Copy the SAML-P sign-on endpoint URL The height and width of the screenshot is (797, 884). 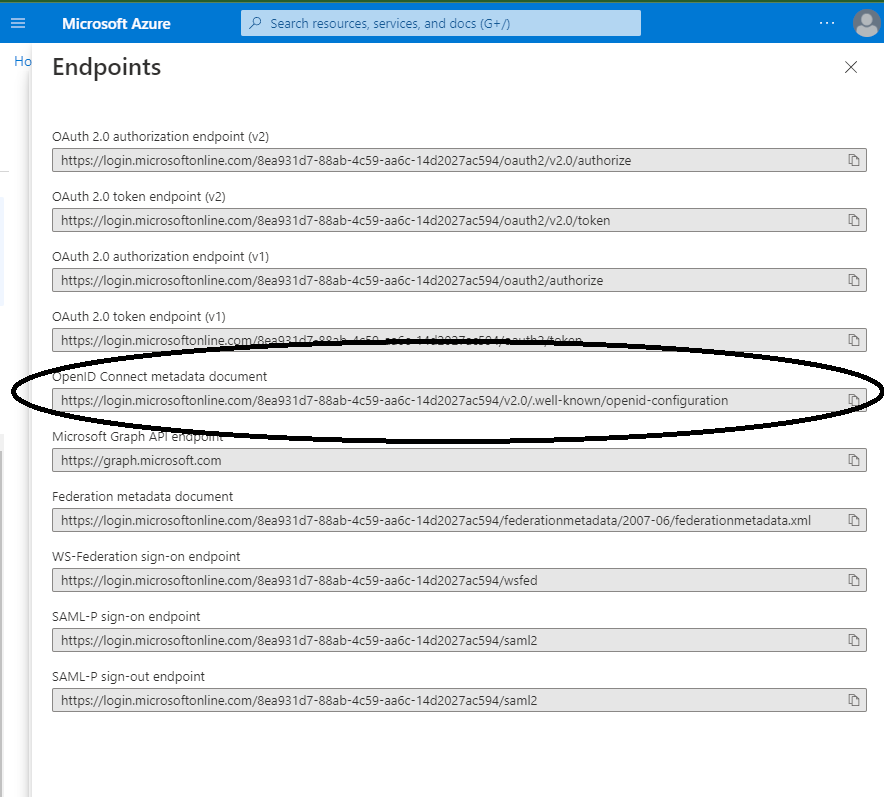pos(854,640)
